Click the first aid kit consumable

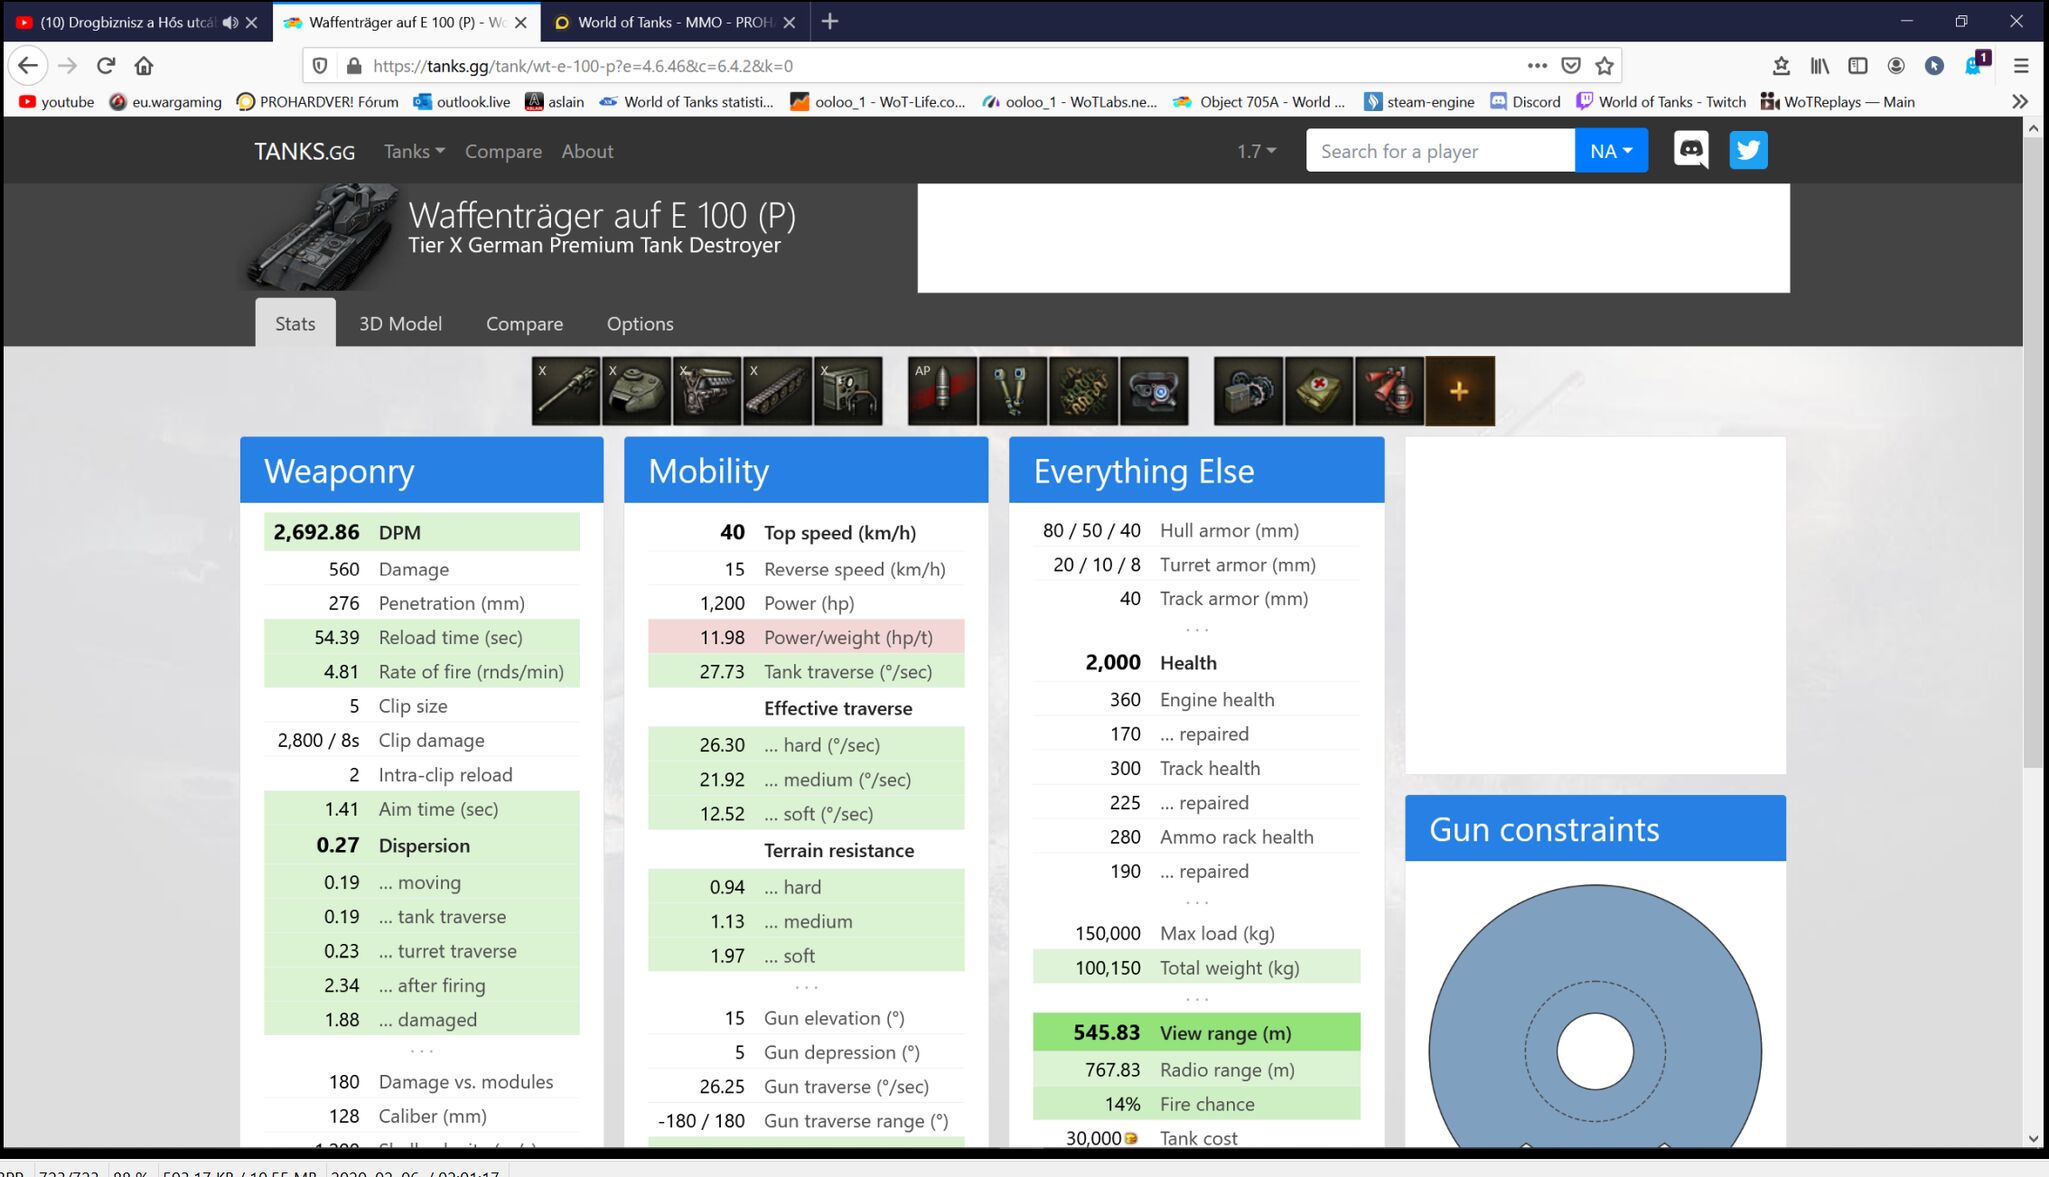(x=1319, y=391)
